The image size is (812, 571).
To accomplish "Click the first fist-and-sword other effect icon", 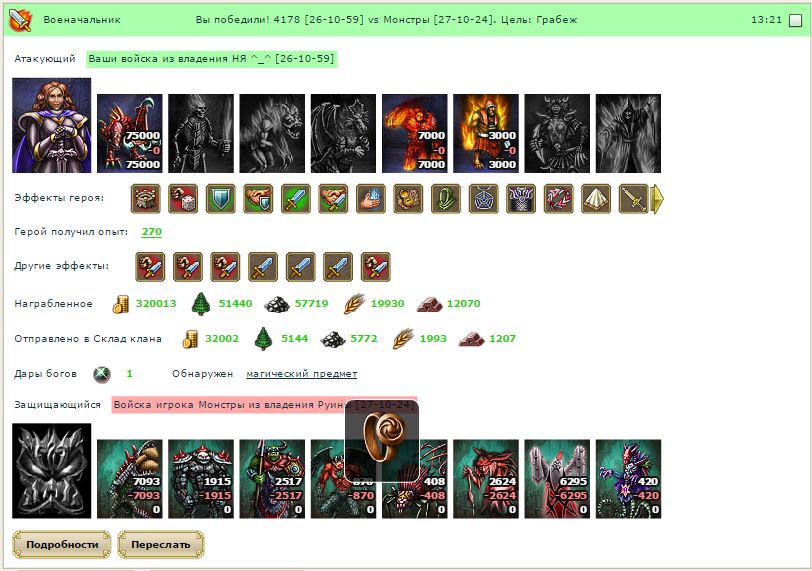I will [150, 267].
